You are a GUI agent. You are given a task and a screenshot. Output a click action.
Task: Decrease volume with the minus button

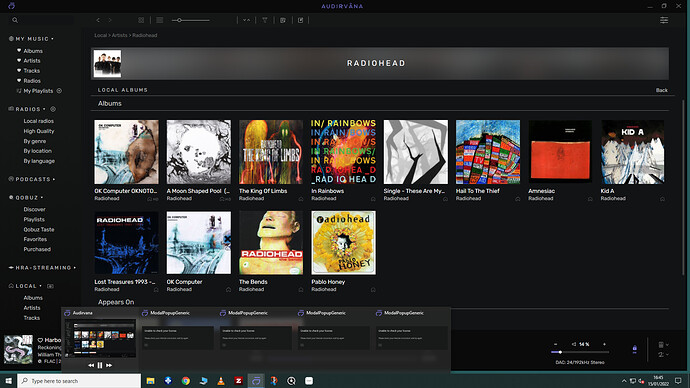(555, 344)
